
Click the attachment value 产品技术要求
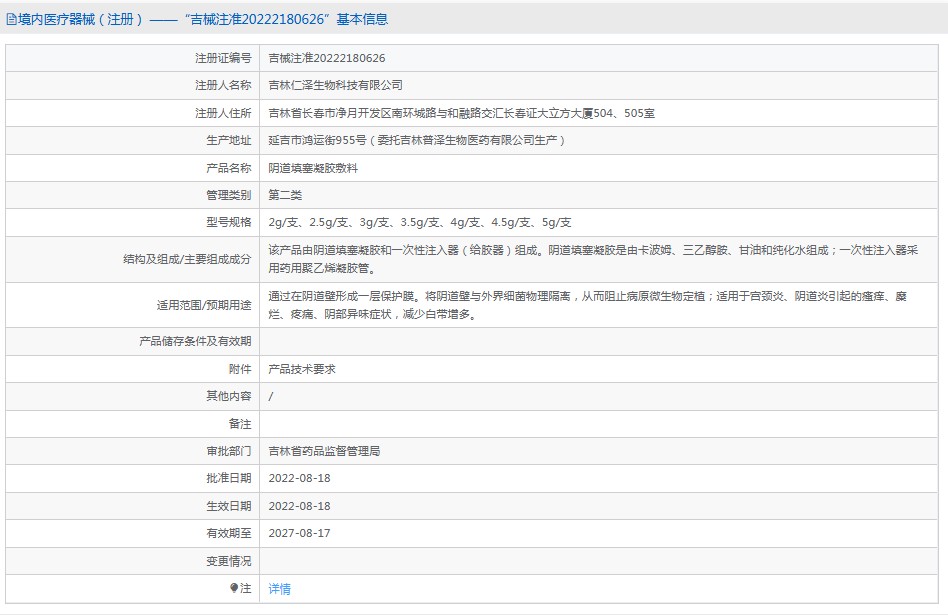(x=302, y=369)
